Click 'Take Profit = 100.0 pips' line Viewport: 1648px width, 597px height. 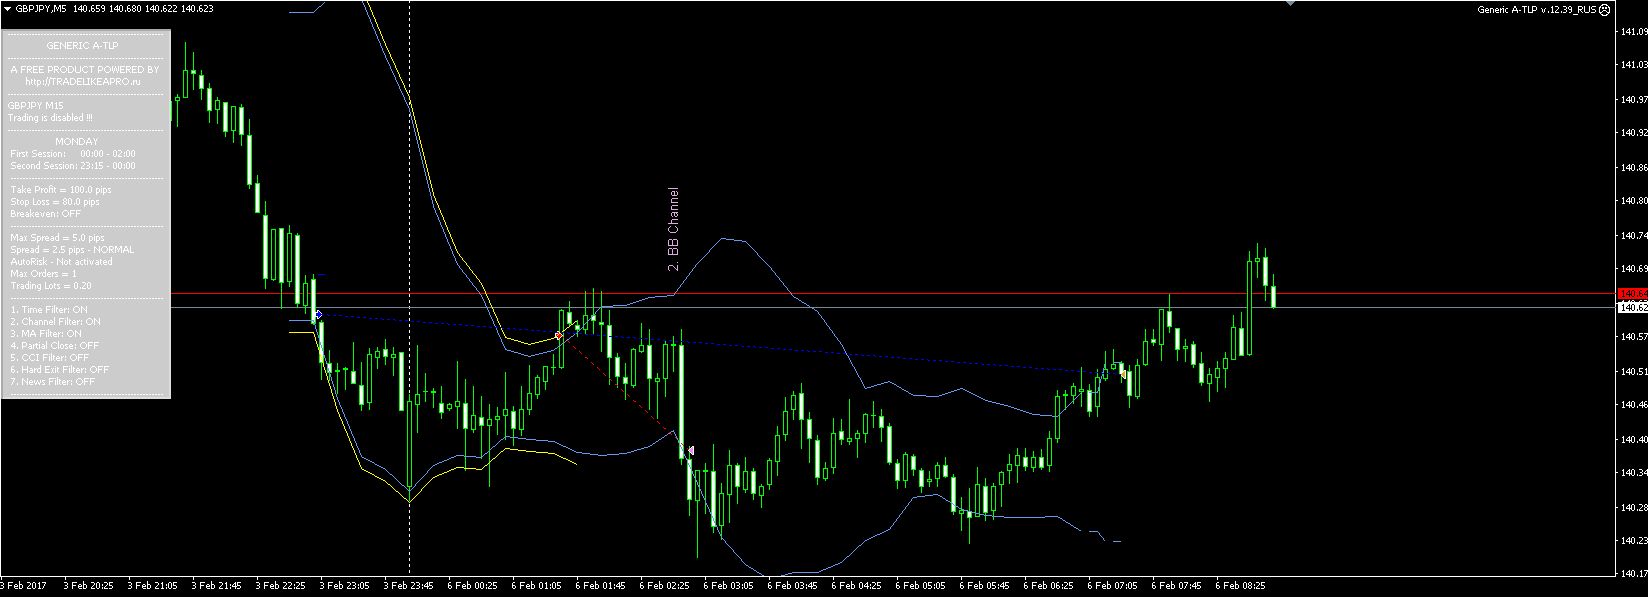point(61,189)
